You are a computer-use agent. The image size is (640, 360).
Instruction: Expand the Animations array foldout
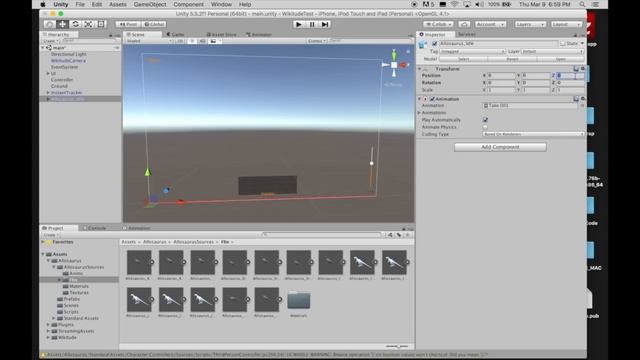(x=419, y=113)
